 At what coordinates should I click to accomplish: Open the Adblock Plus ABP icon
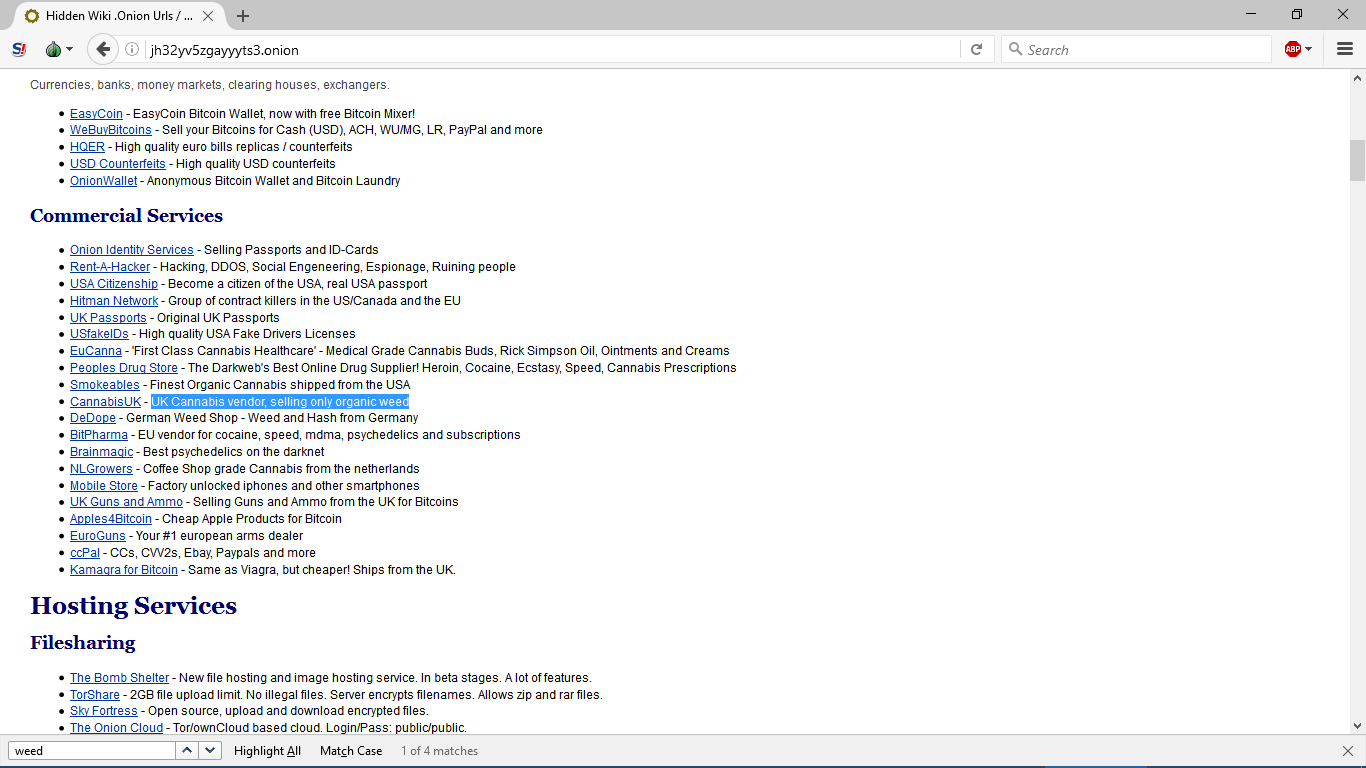coord(1293,49)
